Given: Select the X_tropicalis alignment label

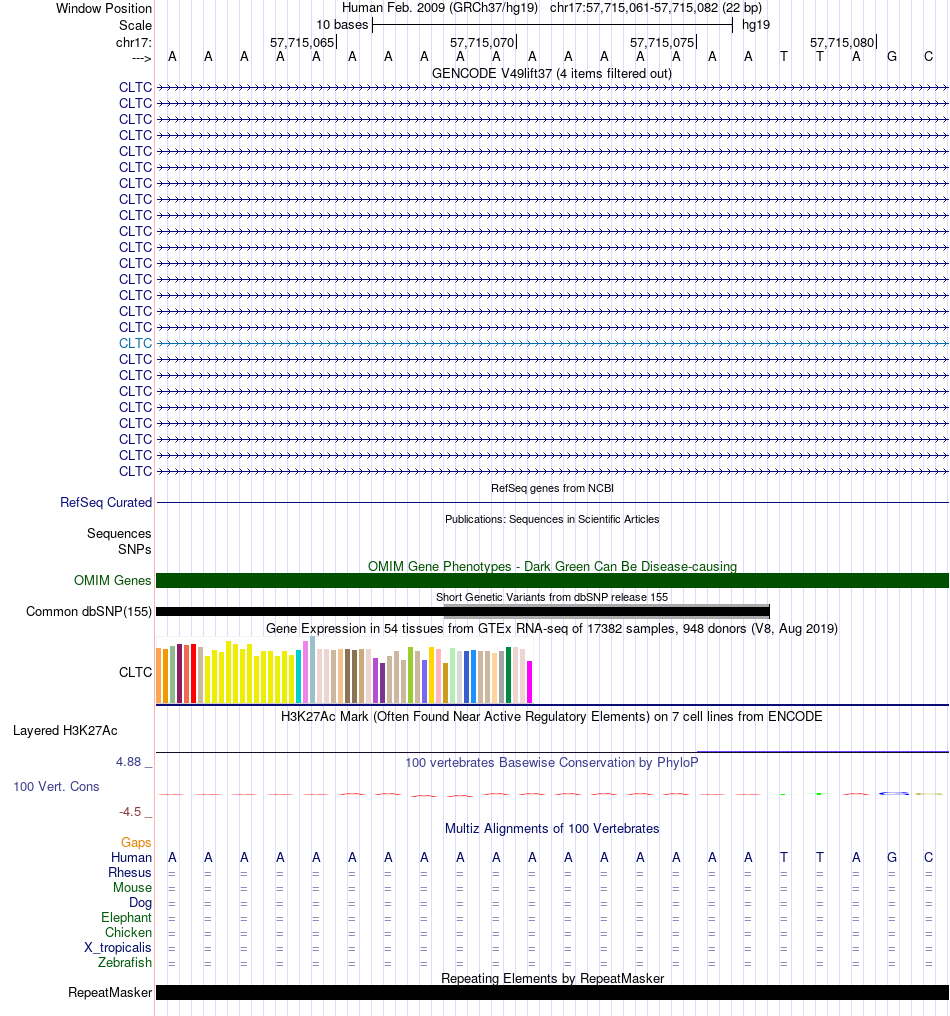Looking at the screenshot, I should point(117,947).
